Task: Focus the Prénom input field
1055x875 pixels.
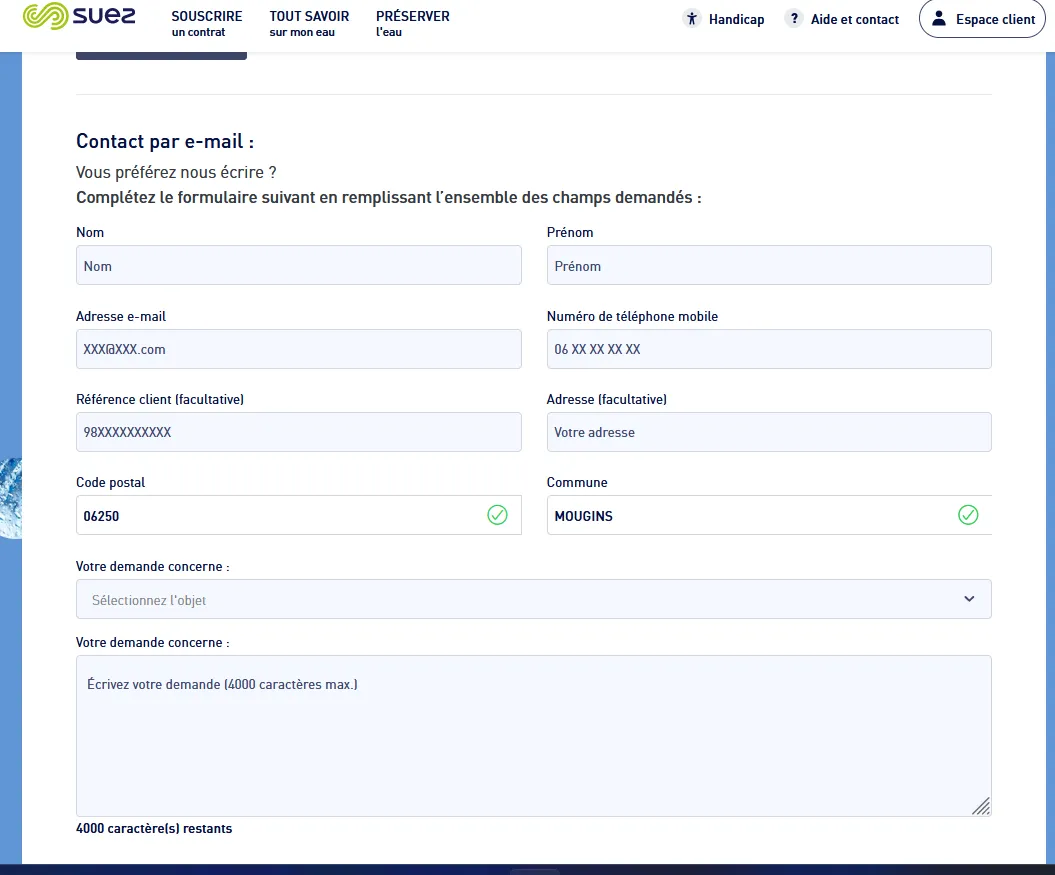Action: 769,265
